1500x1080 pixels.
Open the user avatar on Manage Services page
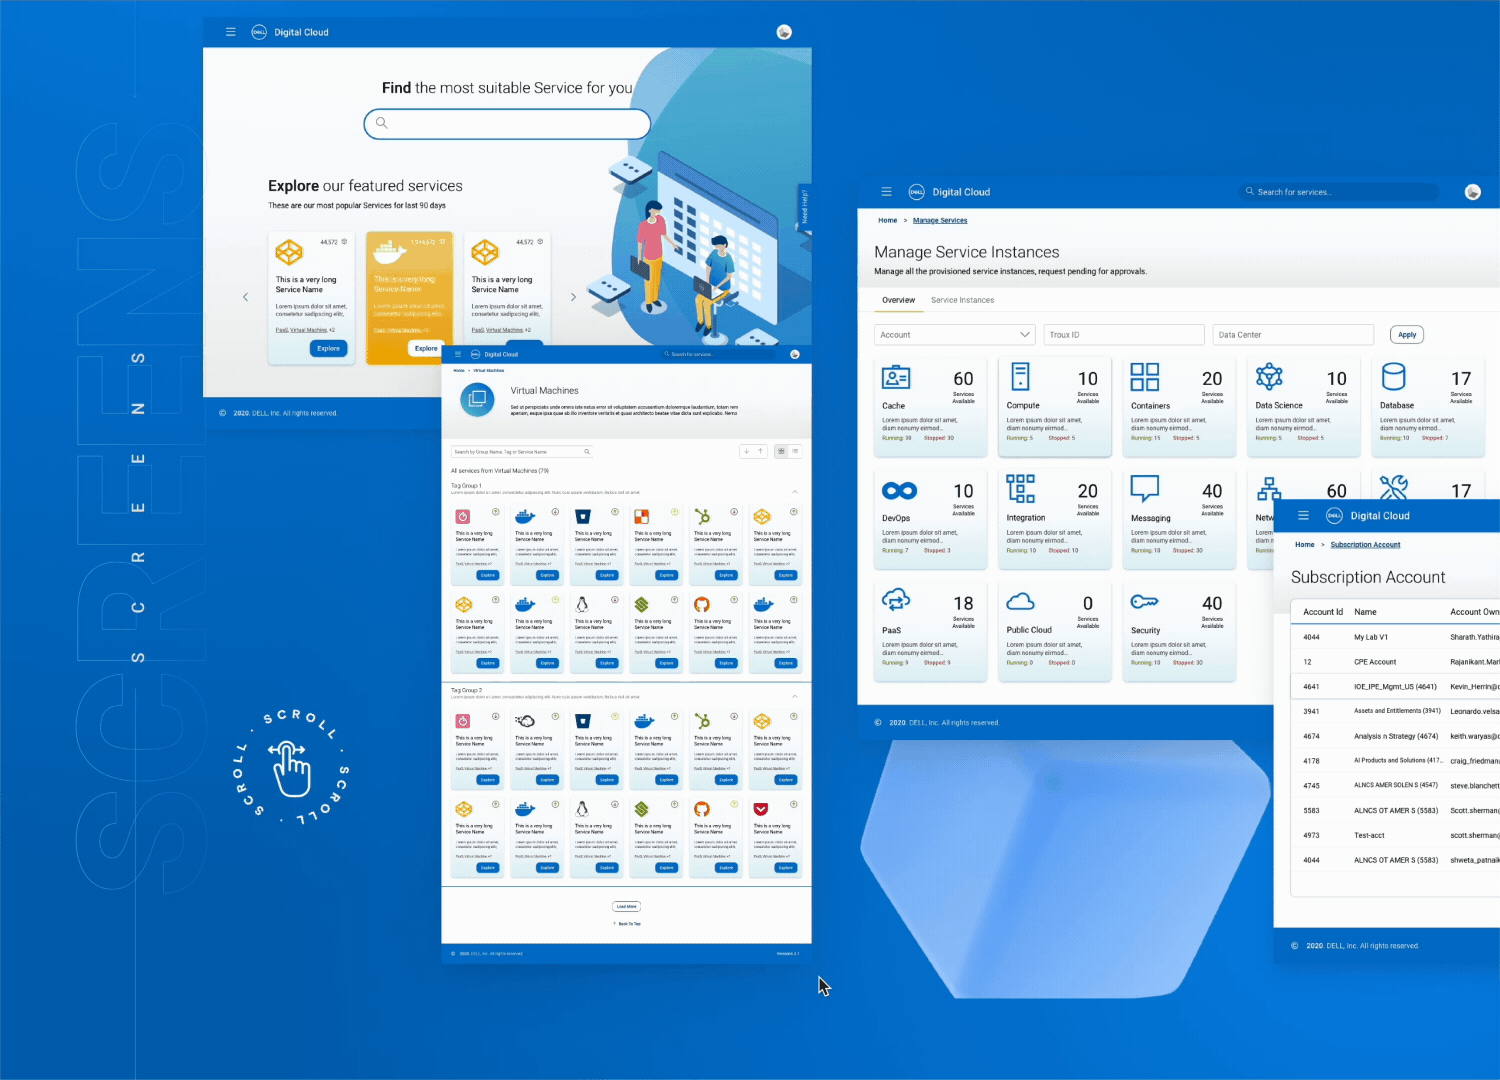point(1472,192)
